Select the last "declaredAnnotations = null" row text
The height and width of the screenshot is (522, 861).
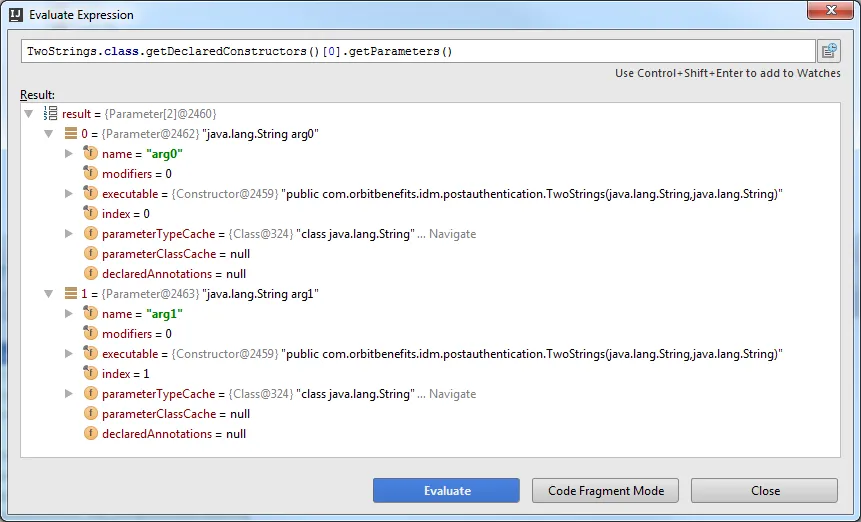coord(174,434)
